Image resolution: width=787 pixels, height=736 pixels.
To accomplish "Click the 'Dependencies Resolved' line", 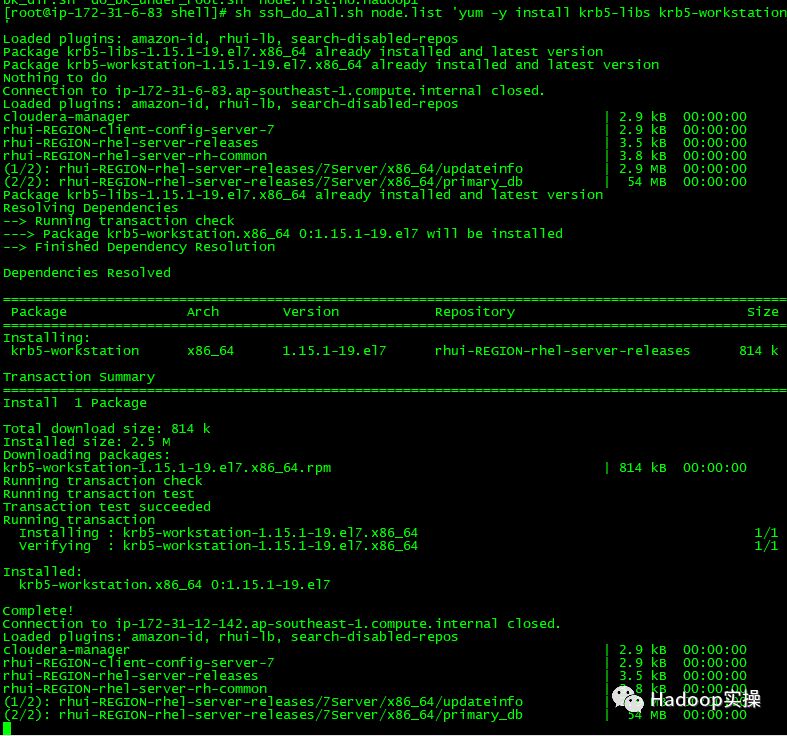I will coord(87,273).
